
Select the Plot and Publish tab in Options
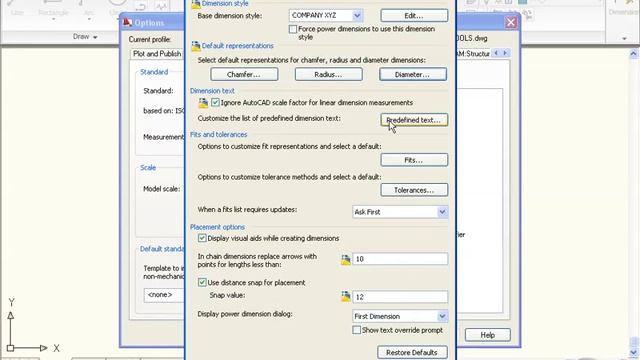click(x=158, y=53)
